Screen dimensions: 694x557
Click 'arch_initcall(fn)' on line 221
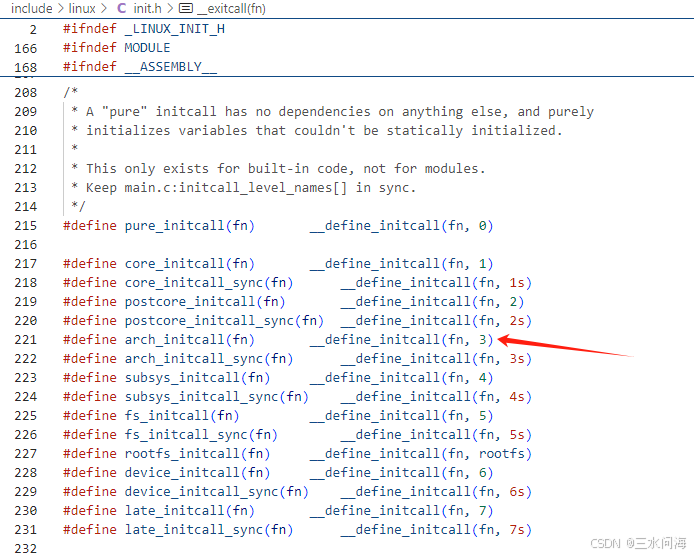click(189, 340)
